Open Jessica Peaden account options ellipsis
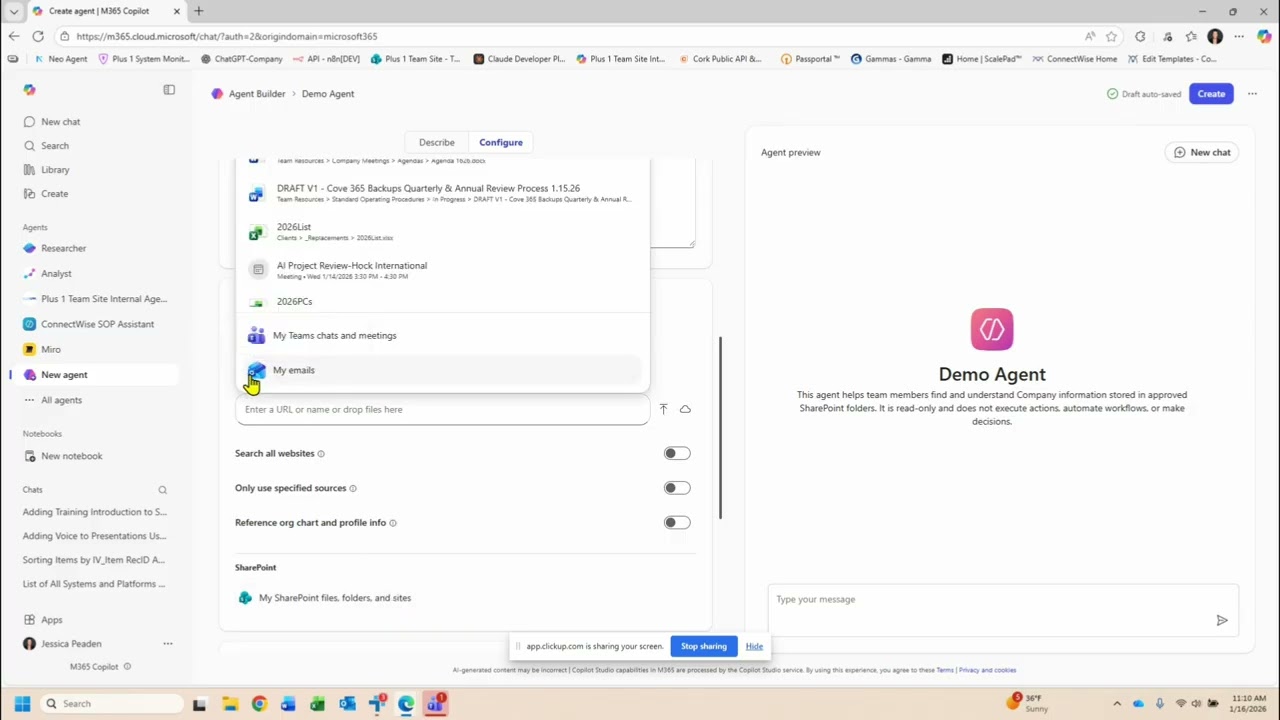1280x720 pixels. point(168,644)
